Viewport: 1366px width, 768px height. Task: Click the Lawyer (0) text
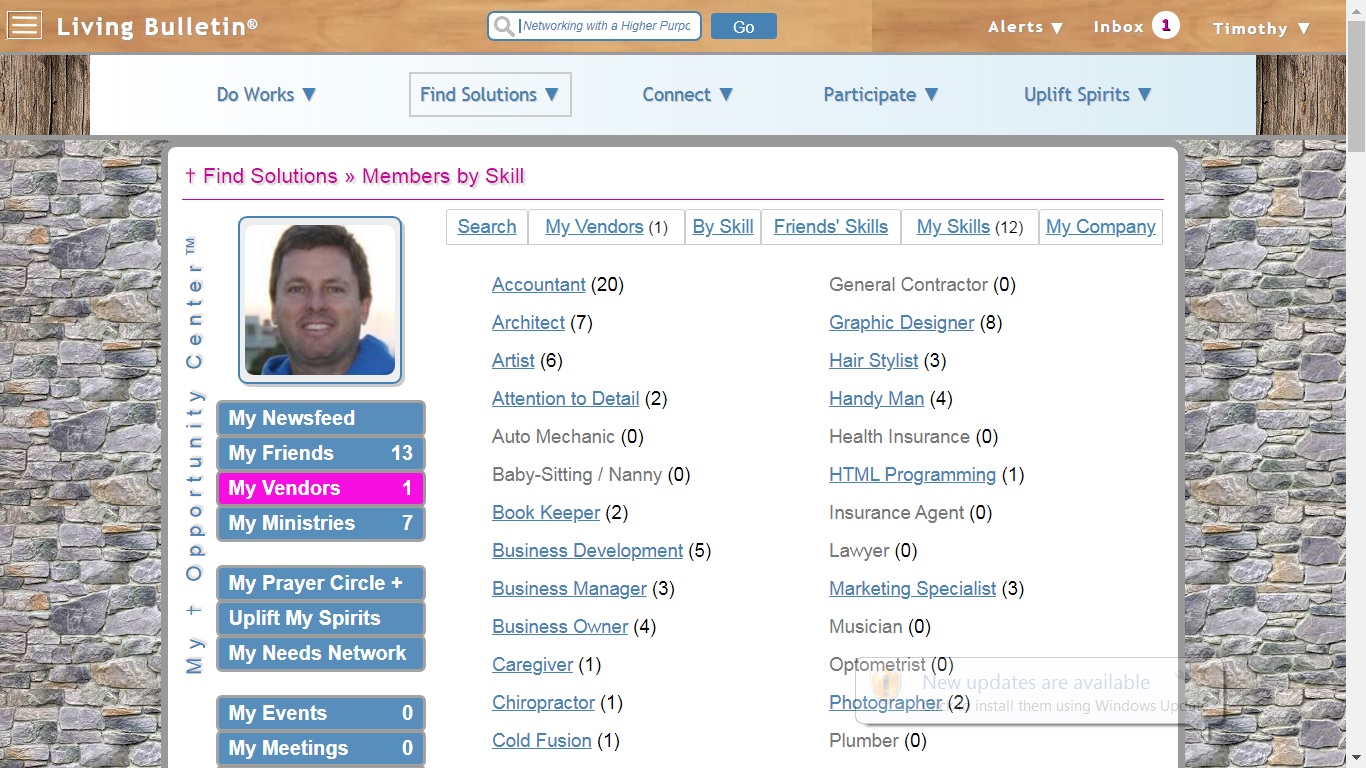[873, 551]
